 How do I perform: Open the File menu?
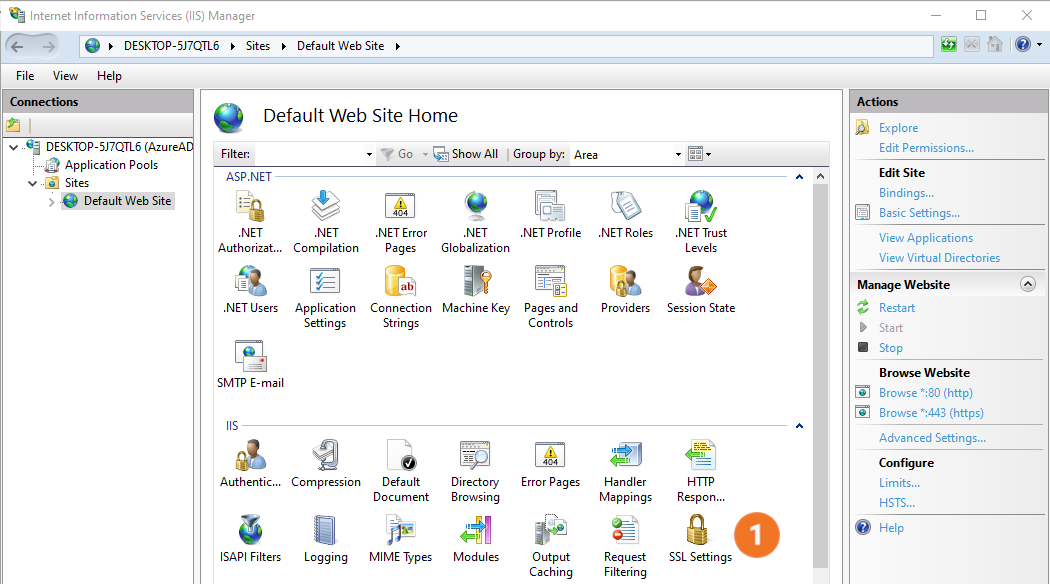[x=25, y=76]
